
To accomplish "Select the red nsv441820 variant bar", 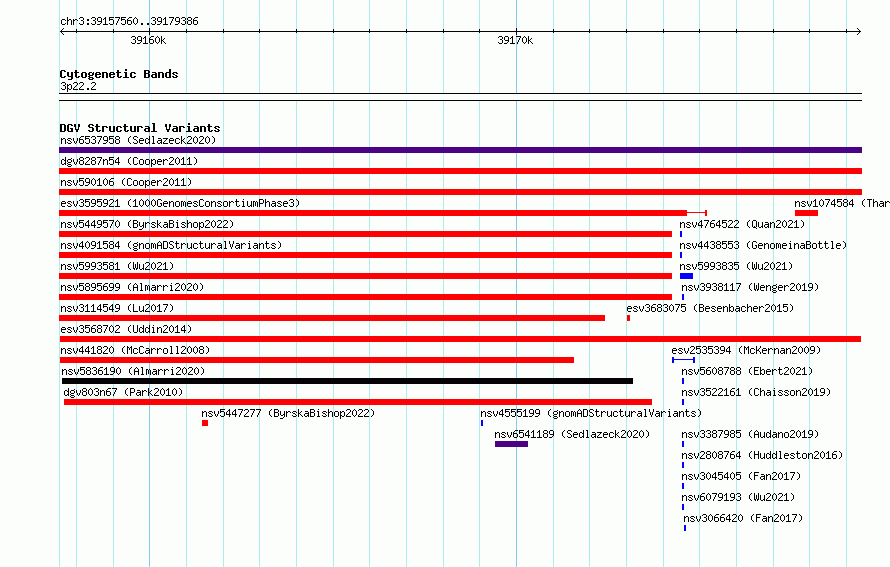I will click(317, 360).
